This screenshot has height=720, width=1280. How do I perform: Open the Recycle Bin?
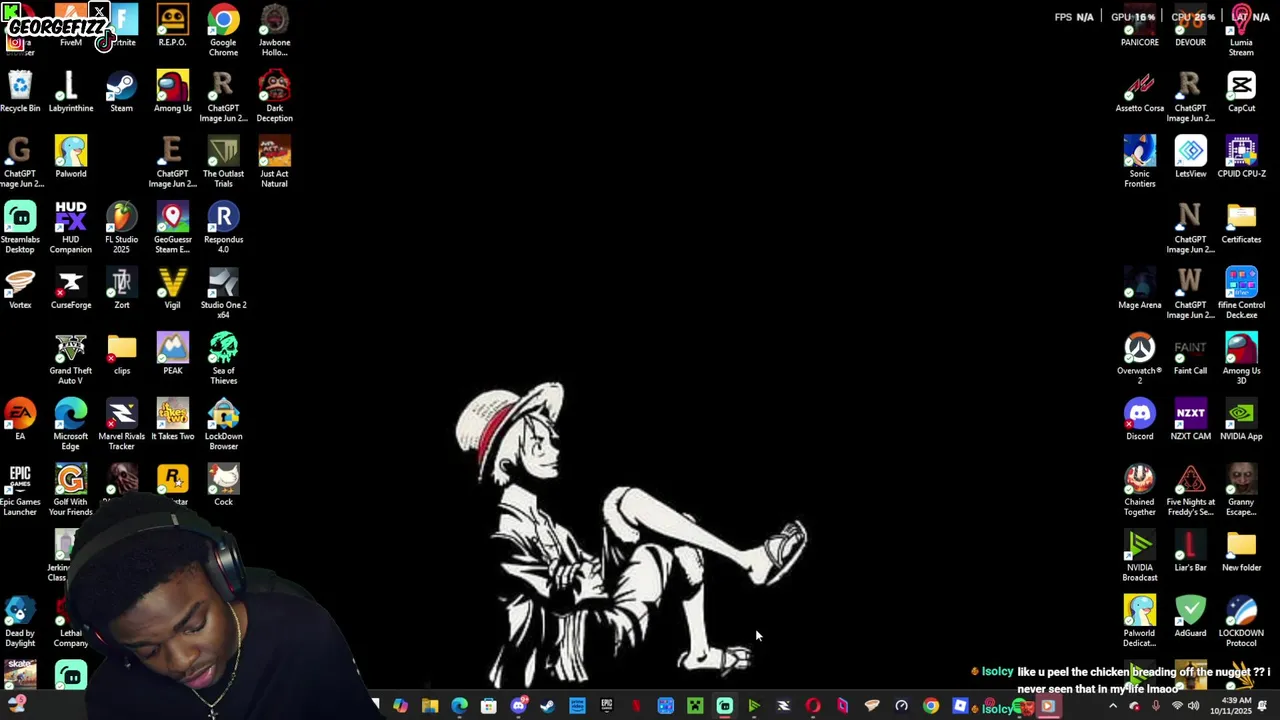tap(20, 92)
